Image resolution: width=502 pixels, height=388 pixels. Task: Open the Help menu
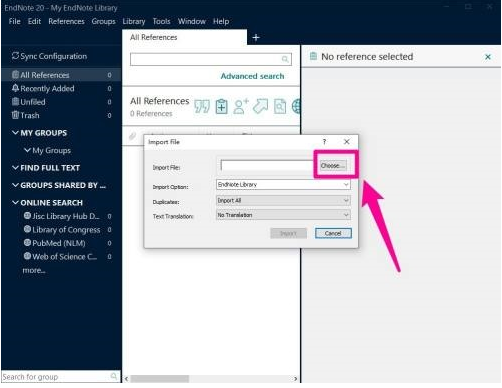pos(221,21)
